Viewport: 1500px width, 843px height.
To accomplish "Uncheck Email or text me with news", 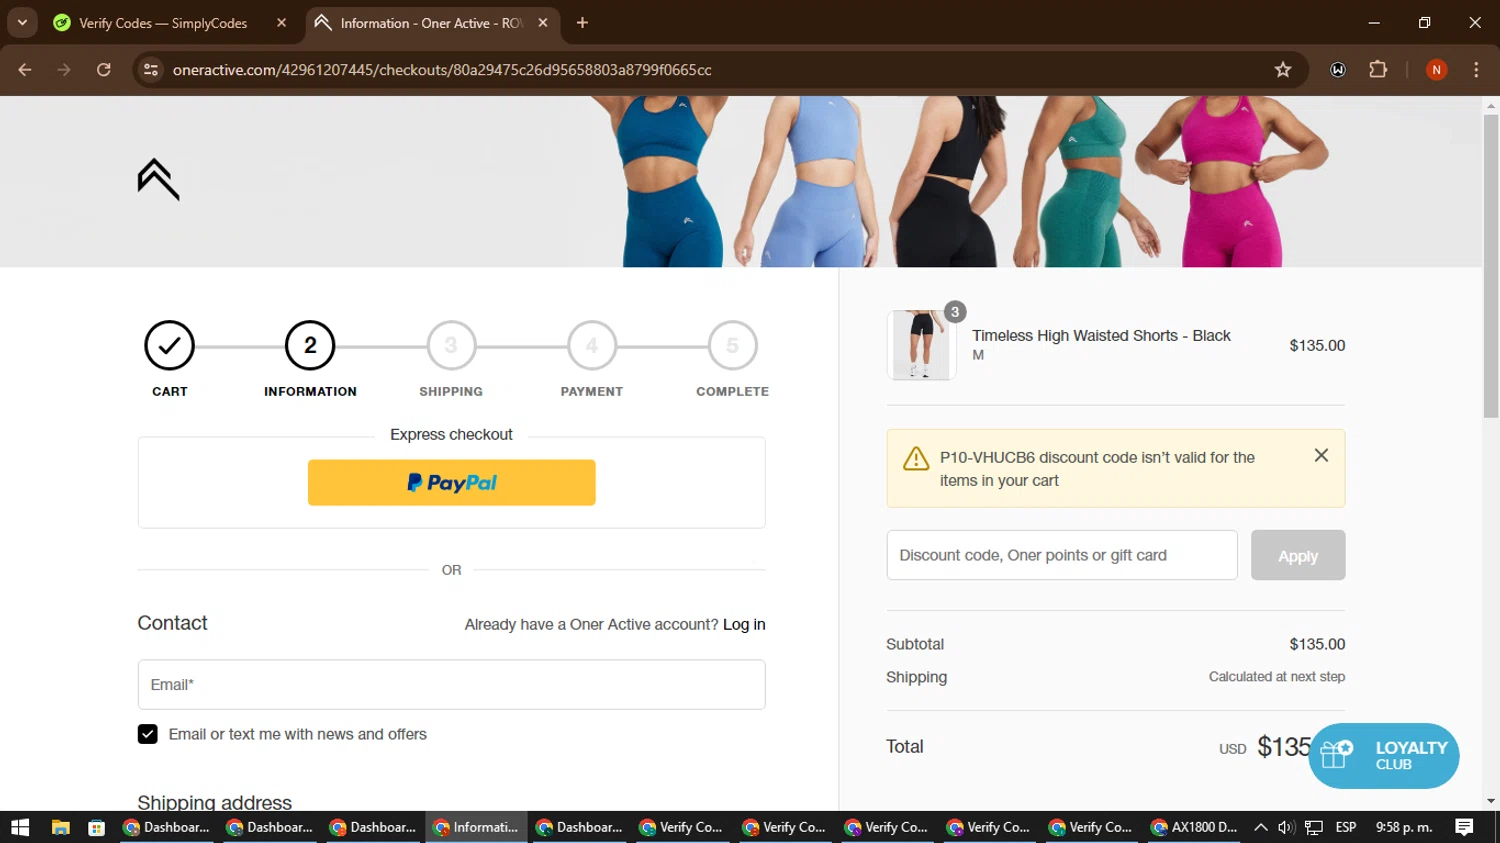I will click(147, 735).
